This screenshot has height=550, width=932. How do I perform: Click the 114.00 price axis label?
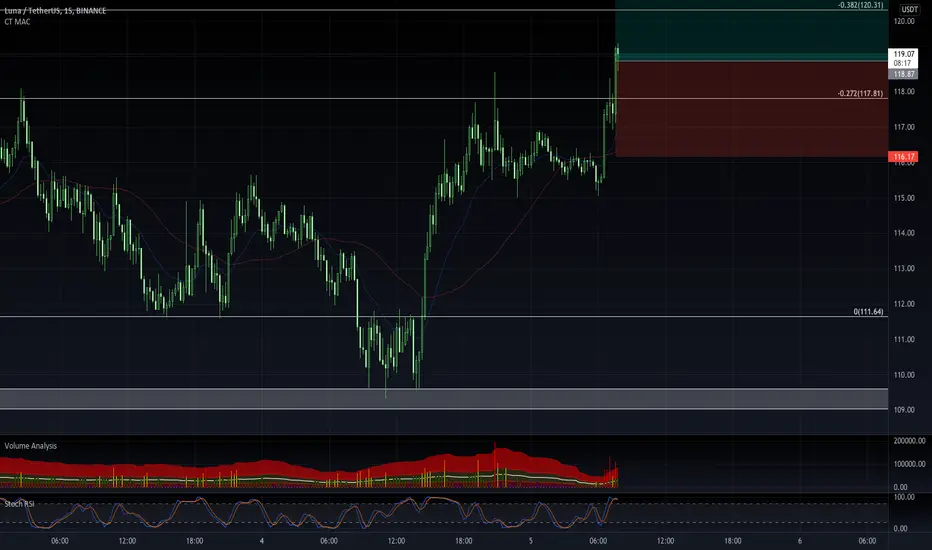pos(904,233)
